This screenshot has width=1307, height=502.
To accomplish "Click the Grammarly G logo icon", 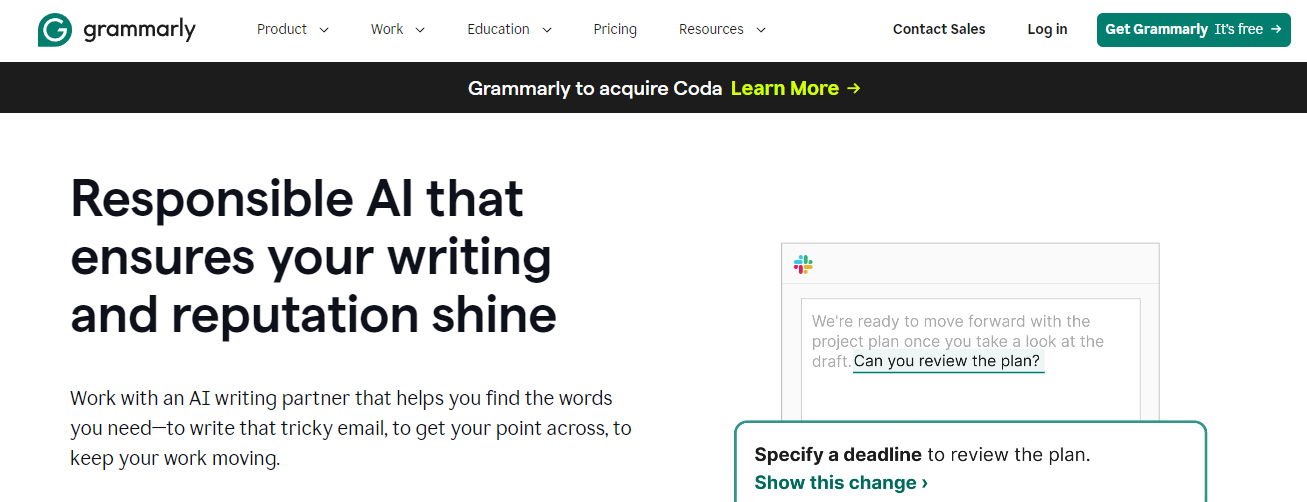I will coord(55,30).
